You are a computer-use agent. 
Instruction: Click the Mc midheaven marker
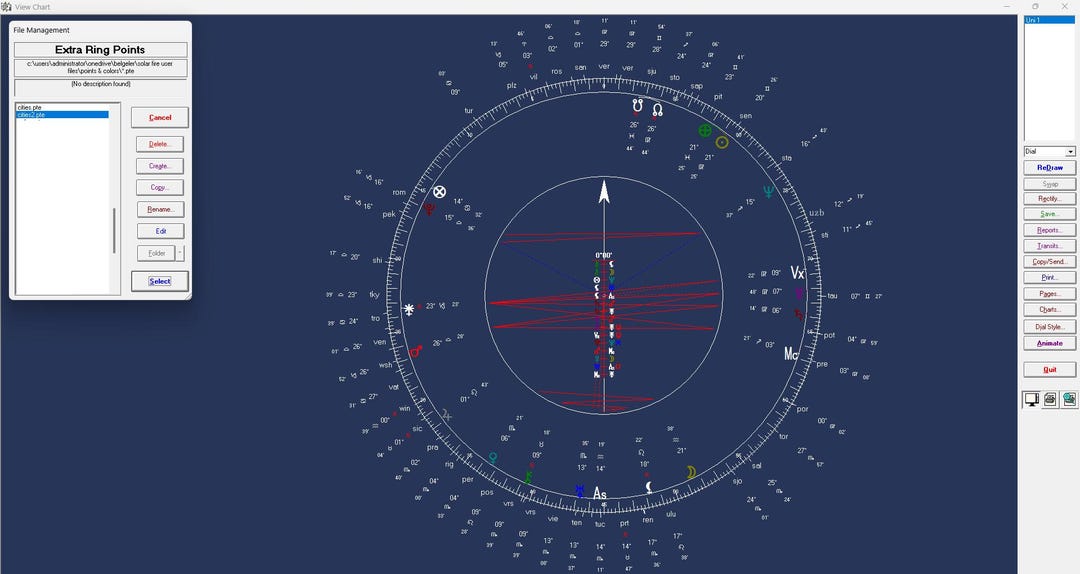click(791, 354)
